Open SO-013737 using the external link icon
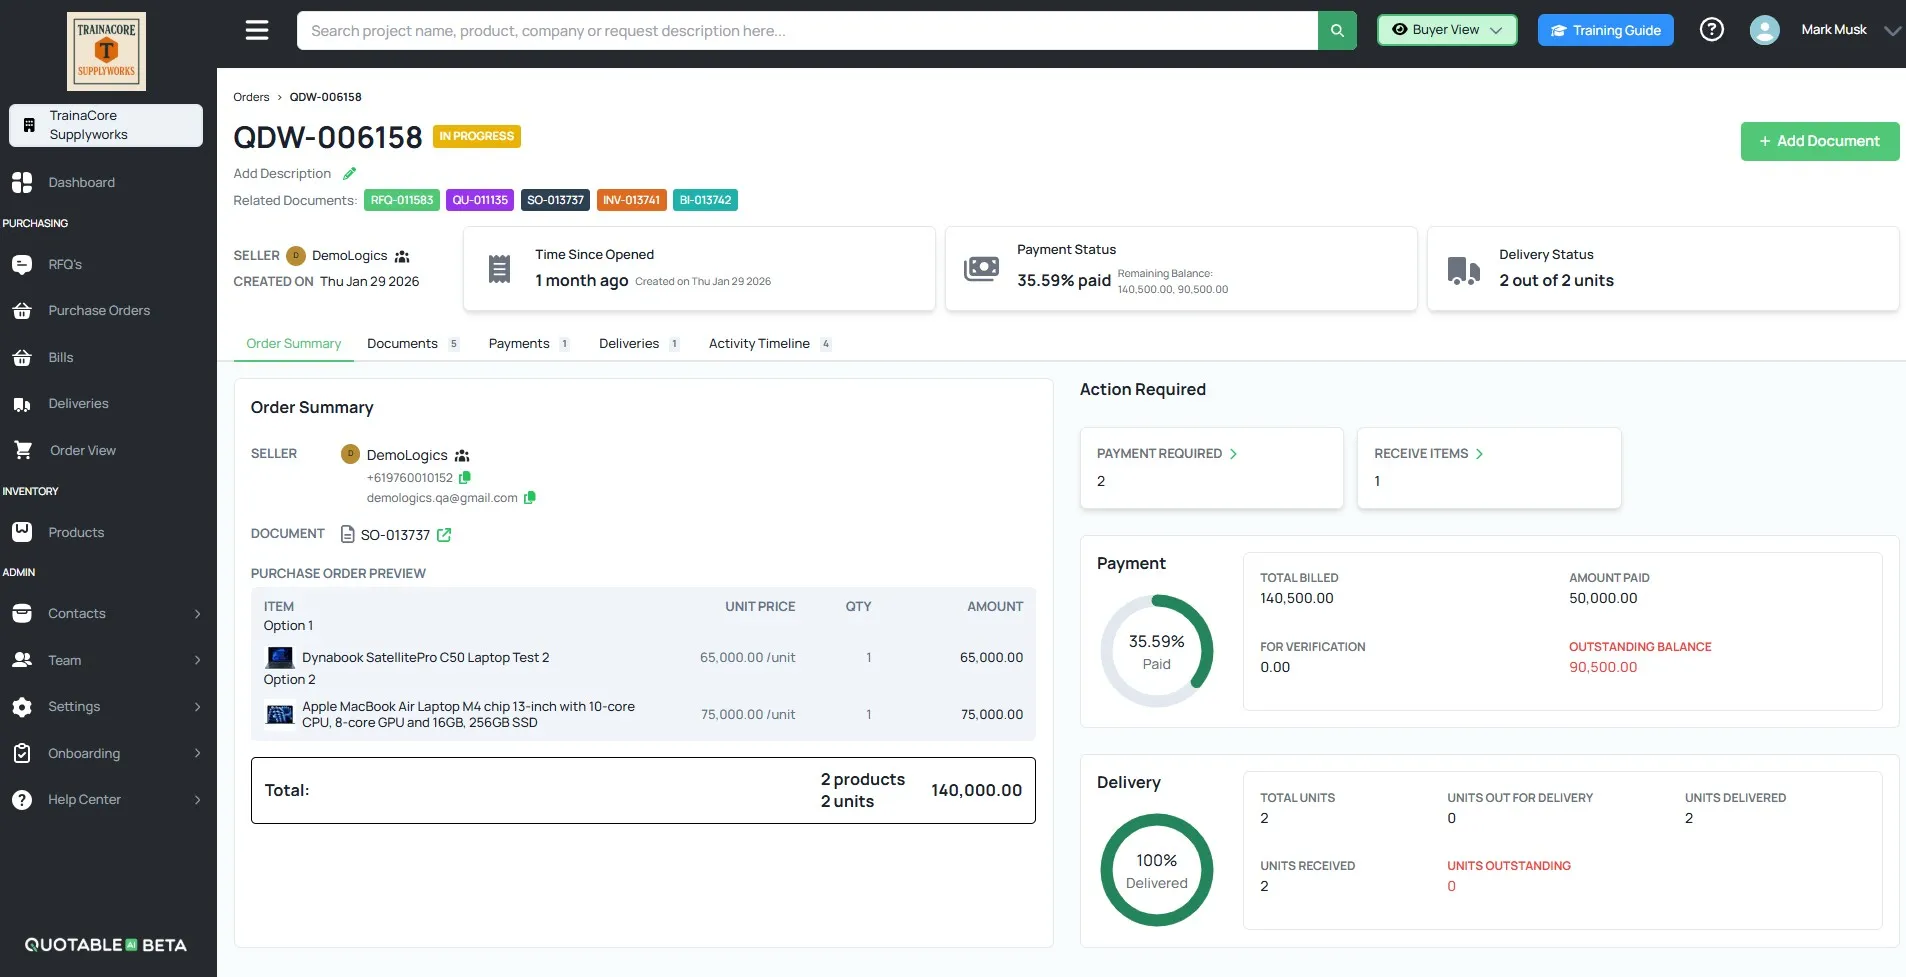Screen dimensions: 1906x977 [x=443, y=534]
